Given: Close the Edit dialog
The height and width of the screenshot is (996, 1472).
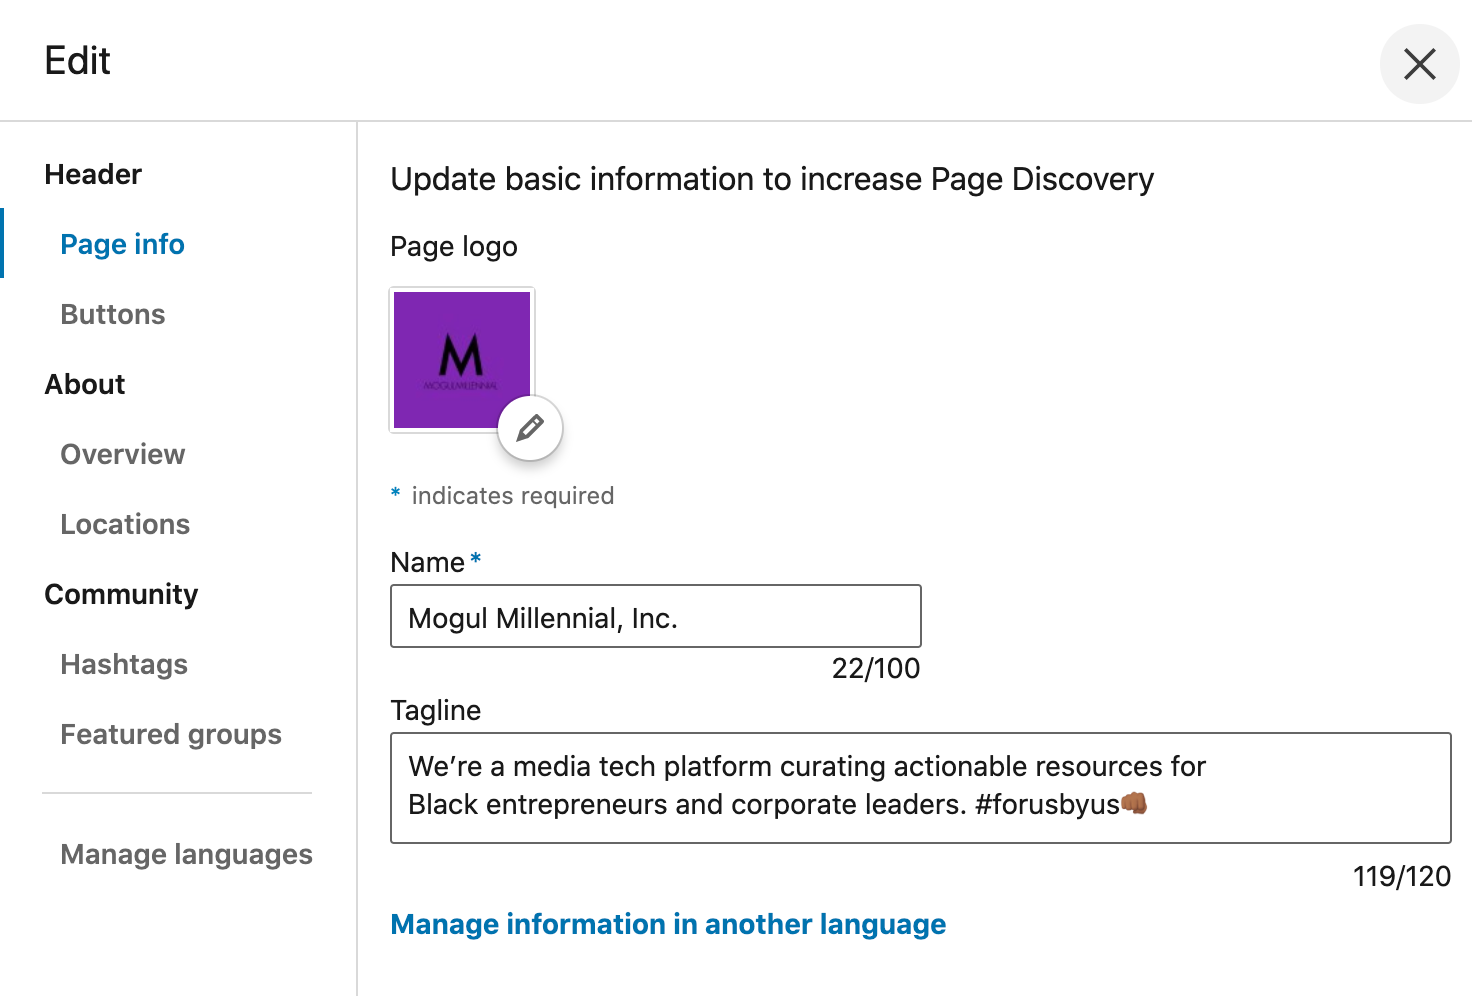Looking at the screenshot, I should click(x=1419, y=64).
